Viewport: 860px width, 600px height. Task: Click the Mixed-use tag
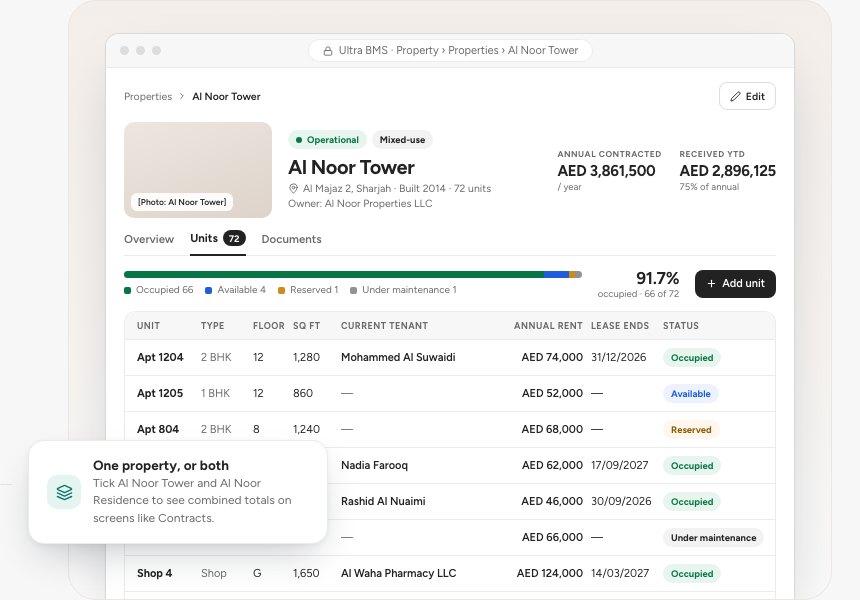402,140
